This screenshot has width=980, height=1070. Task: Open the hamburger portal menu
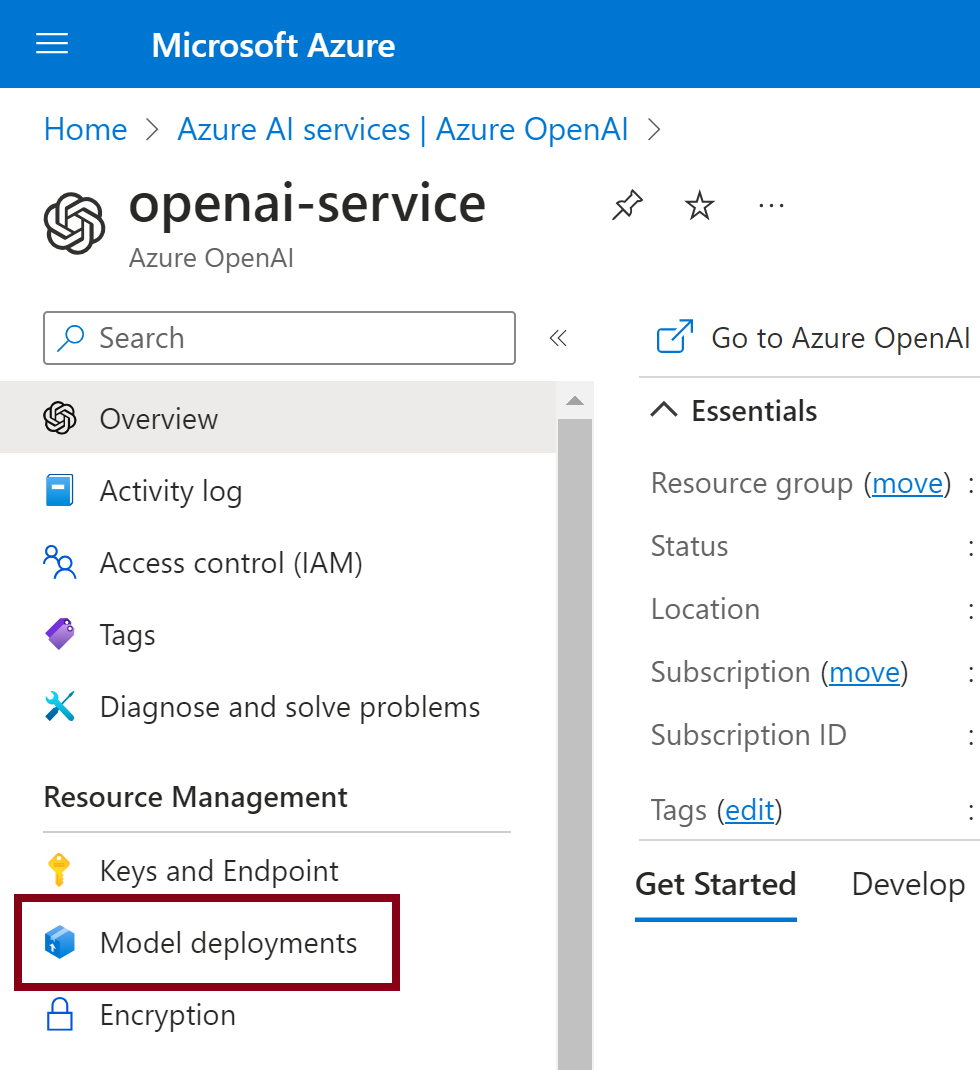pyautogui.click(x=52, y=44)
